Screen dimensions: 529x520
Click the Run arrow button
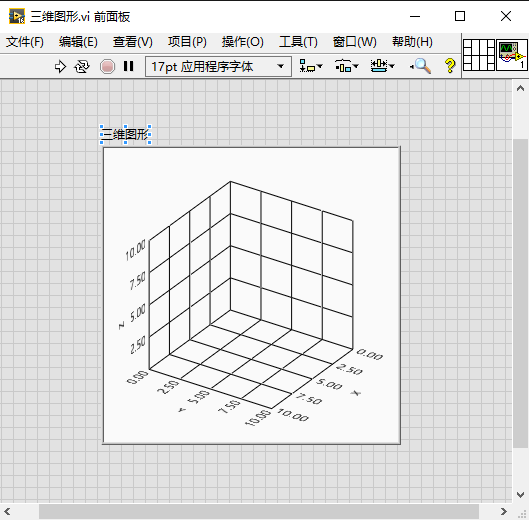click(x=60, y=66)
